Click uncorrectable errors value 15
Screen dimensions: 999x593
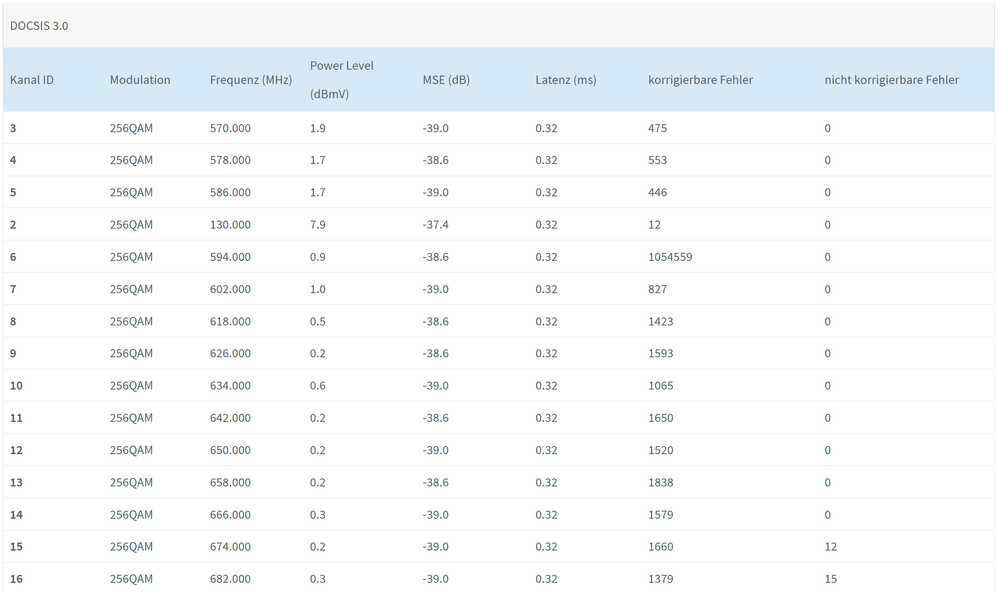[x=831, y=579]
